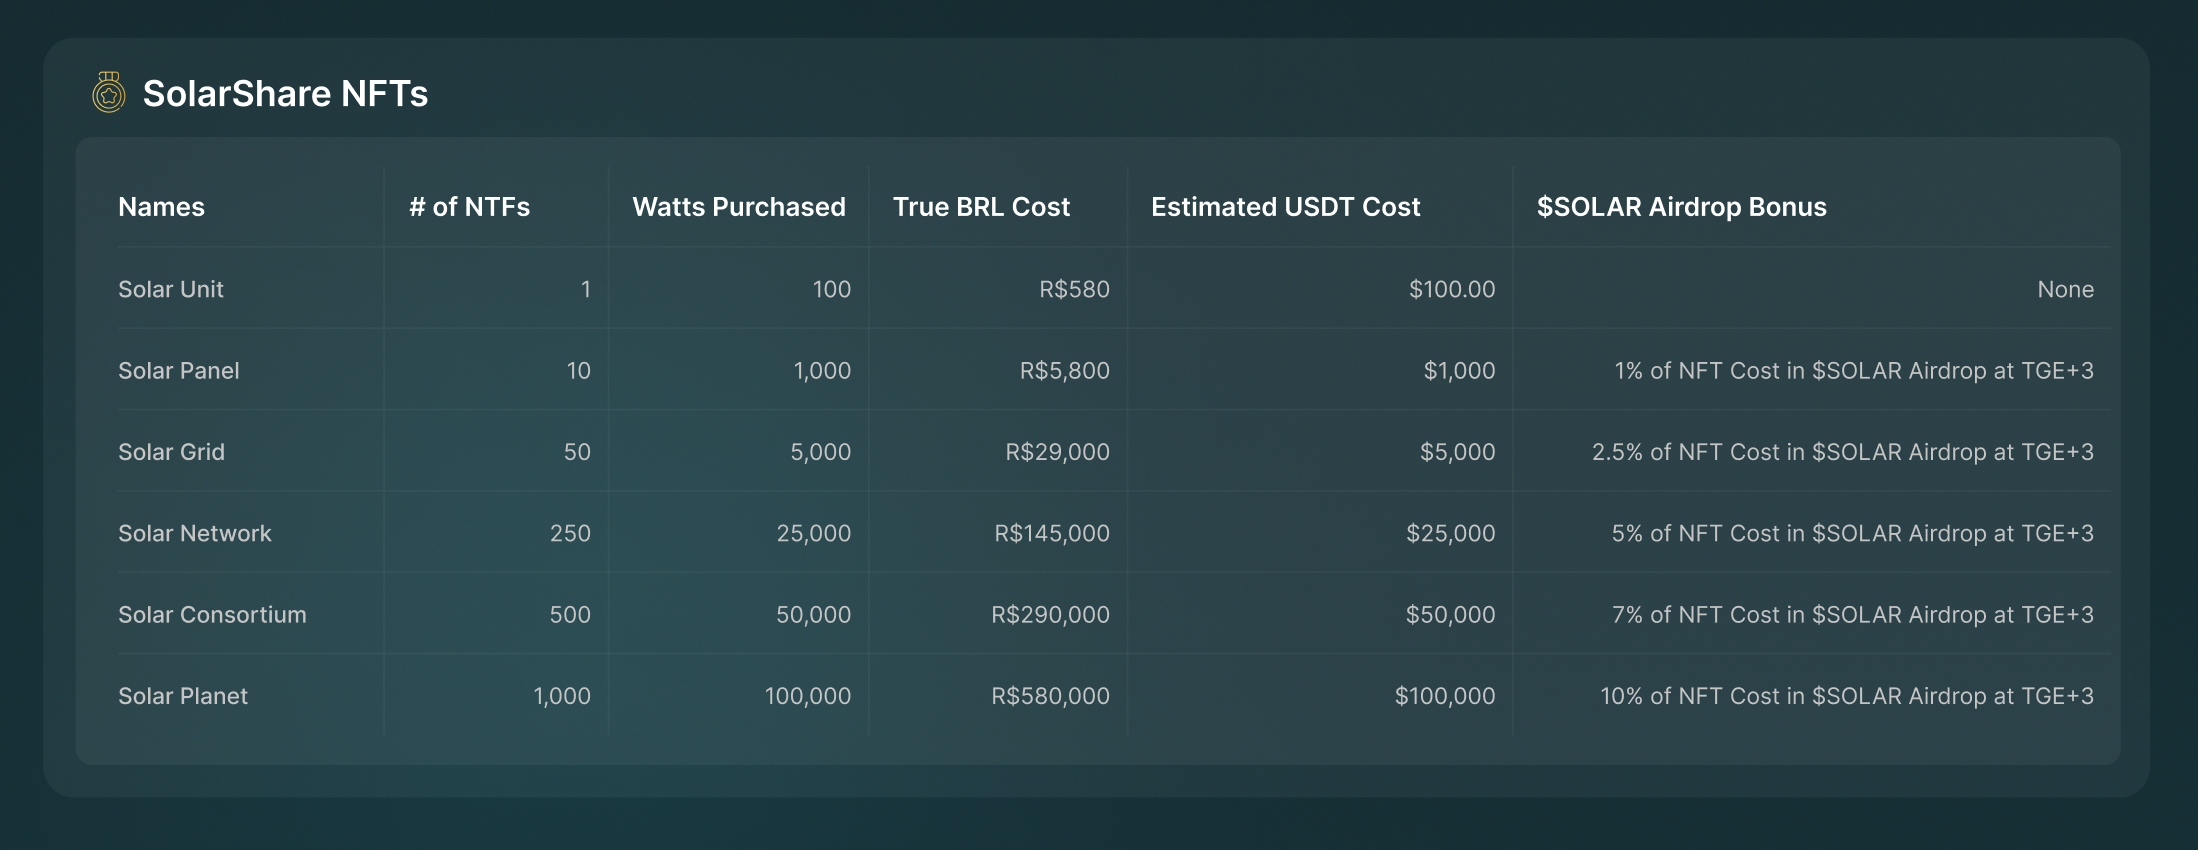
Task: Click the # of NTFs column header
Action: (469, 207)
